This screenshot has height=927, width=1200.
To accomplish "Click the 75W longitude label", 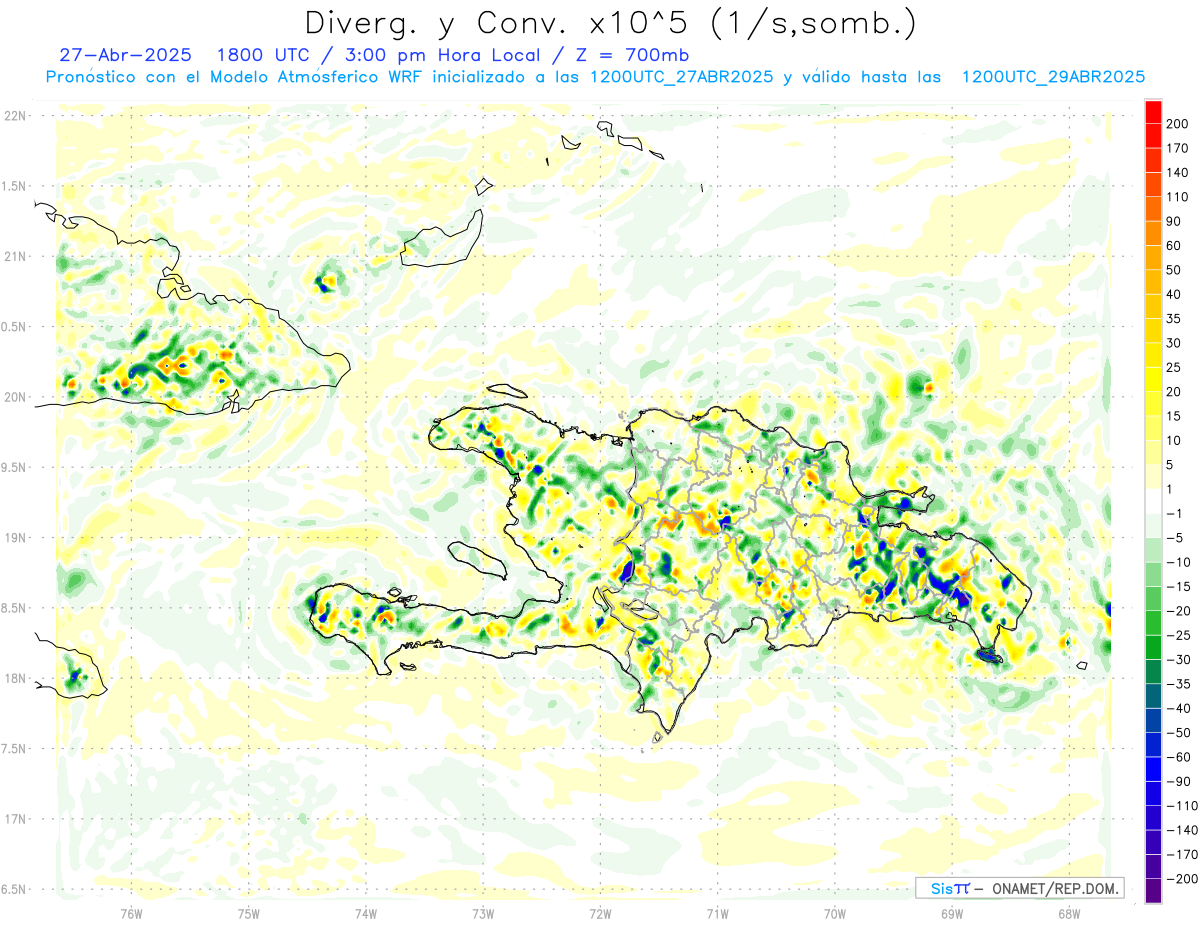I will (x=248, y=913).
